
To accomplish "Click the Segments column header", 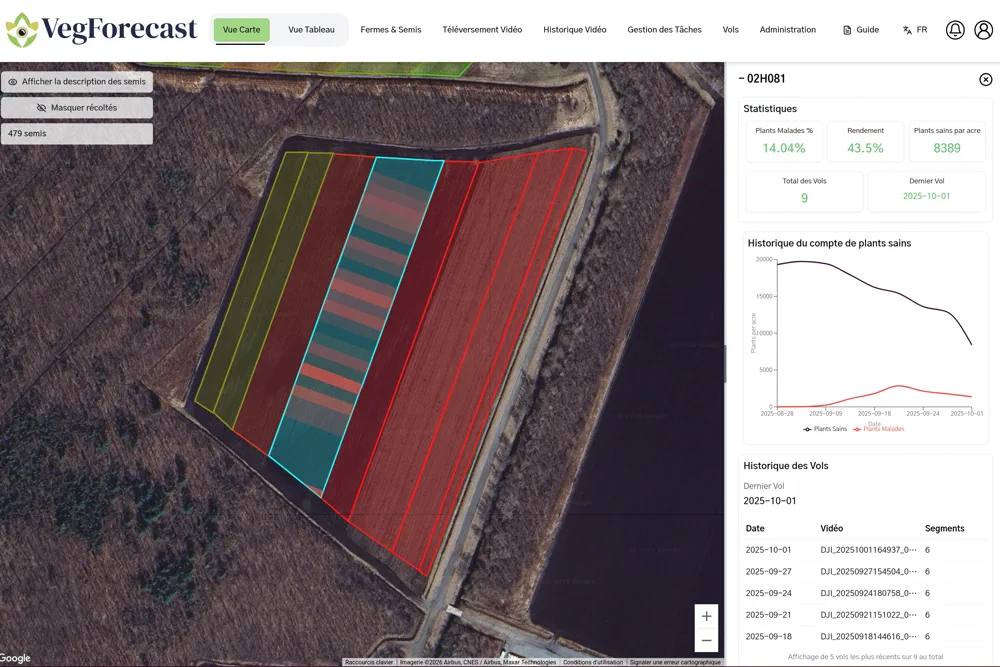I will tap(945, 529).
